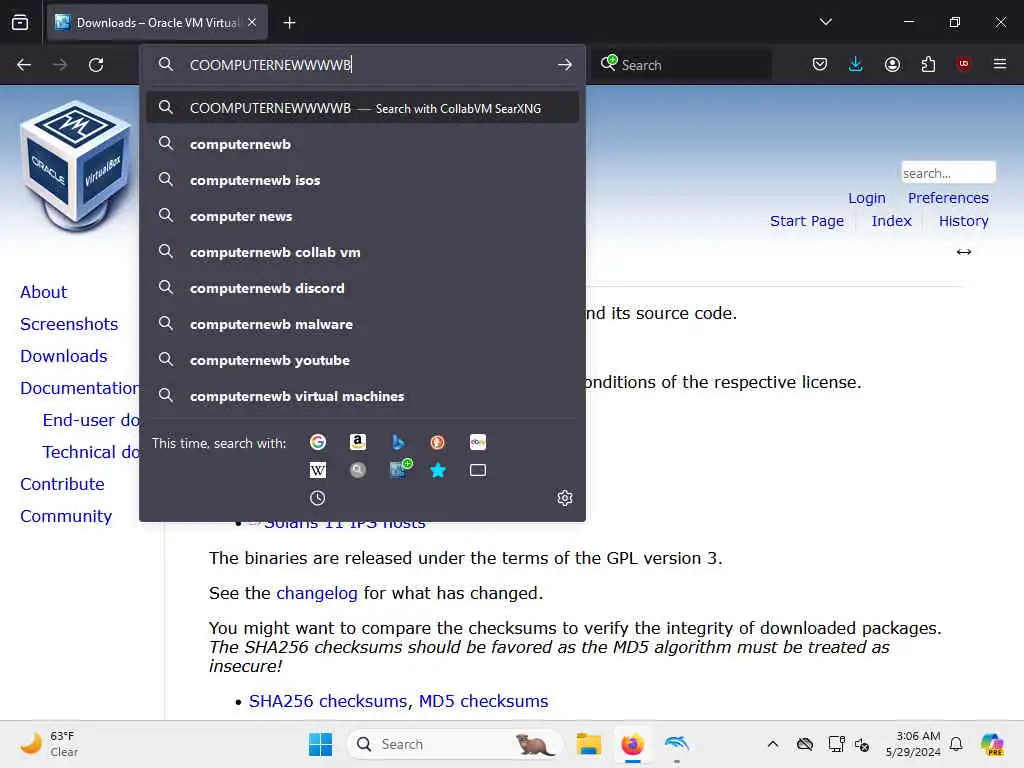Search history via the clock icon

pyautogui.click(x=317, y=498)
